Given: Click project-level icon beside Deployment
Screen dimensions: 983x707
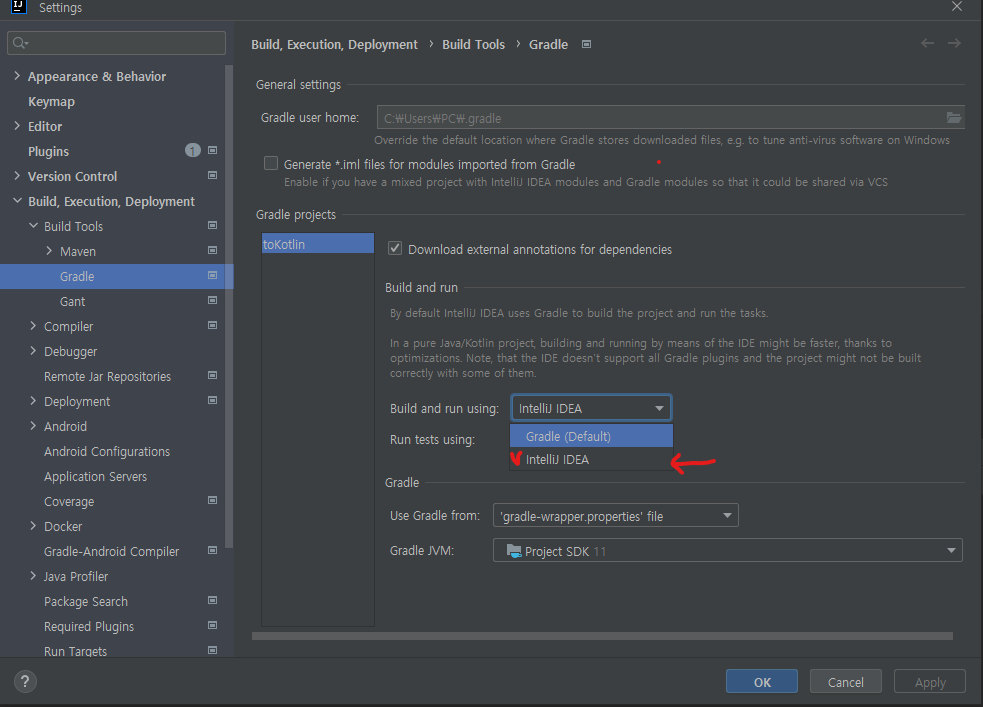Looking at the screenshot, I should (213, 401).
